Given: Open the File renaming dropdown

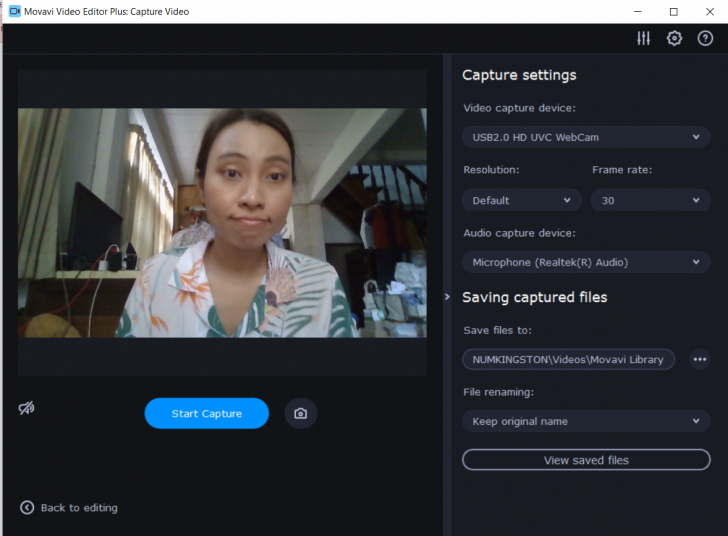Looking at the screenshot, I should coord(586,421).
